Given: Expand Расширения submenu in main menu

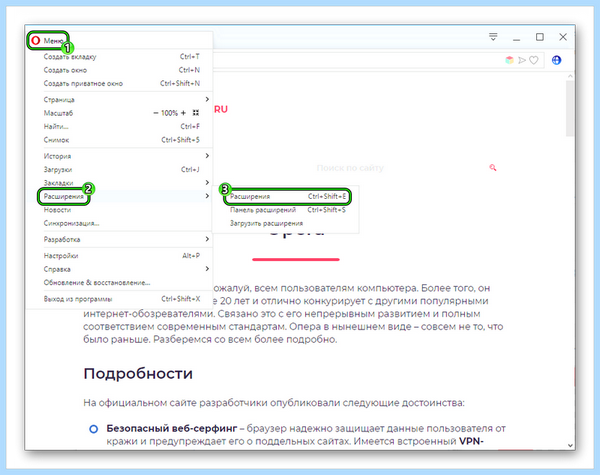Looking at the screenshot, I should 121,196.
